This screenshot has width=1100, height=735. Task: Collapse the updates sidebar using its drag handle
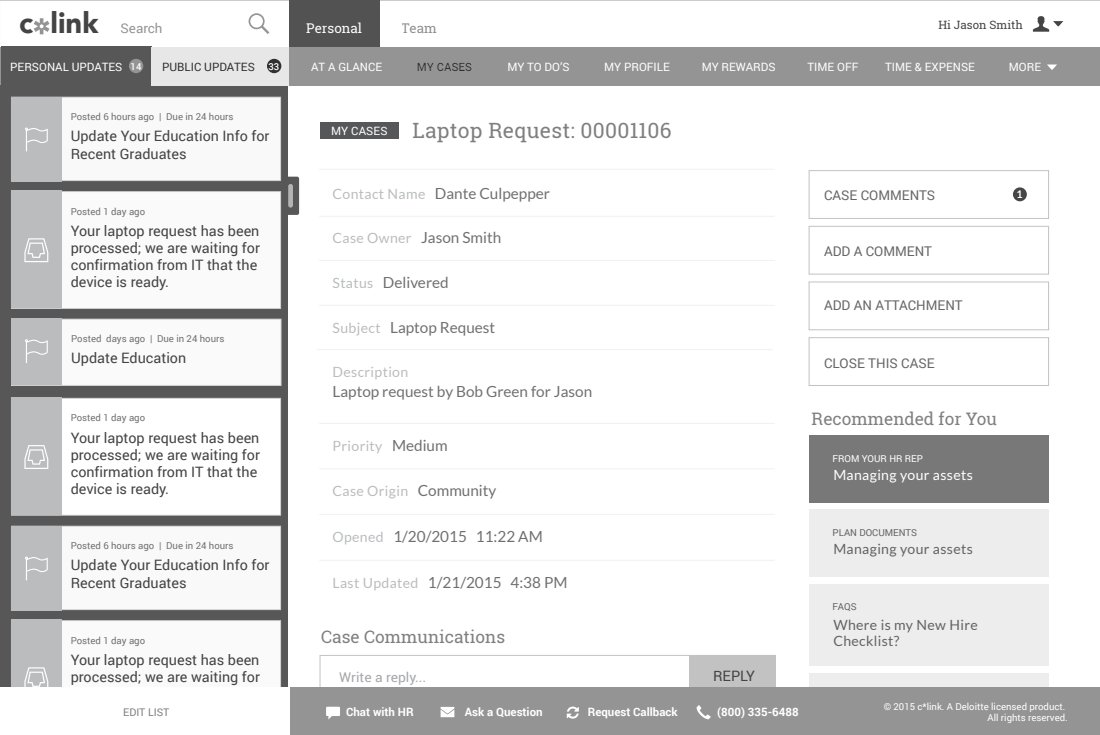[x=292, y=195]
